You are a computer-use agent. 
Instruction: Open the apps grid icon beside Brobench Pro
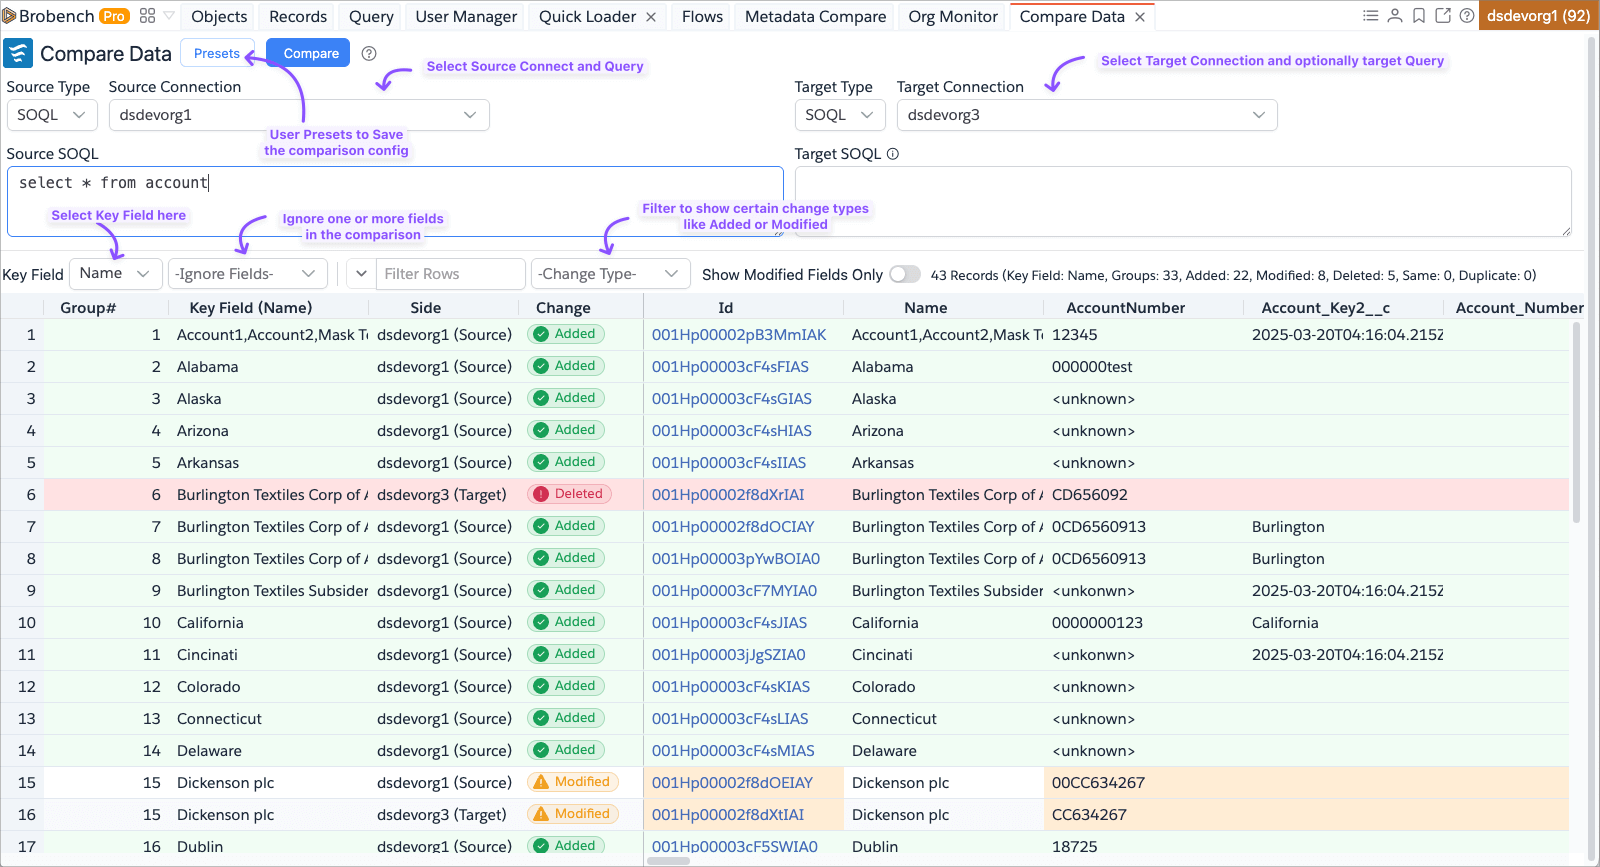[147, 16]
